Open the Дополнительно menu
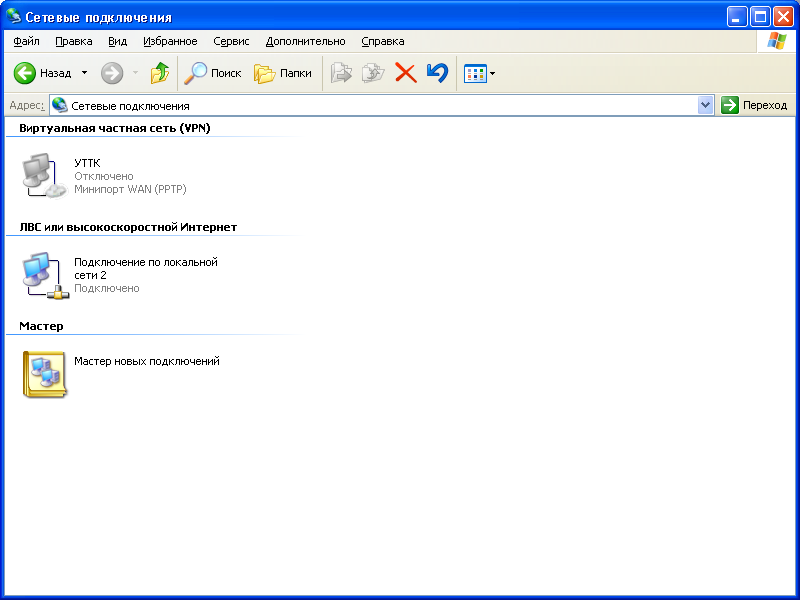The height and width of the screenshot is (600, 800). point(306,41)
